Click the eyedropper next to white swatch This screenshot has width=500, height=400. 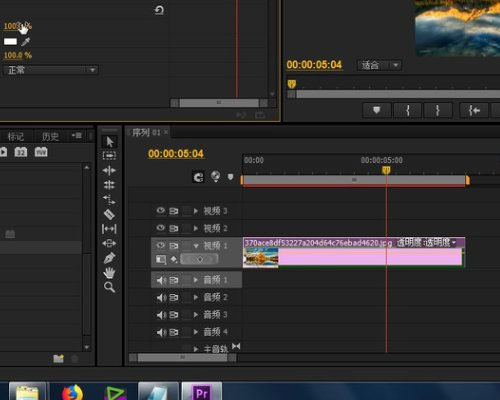point(26,41)
